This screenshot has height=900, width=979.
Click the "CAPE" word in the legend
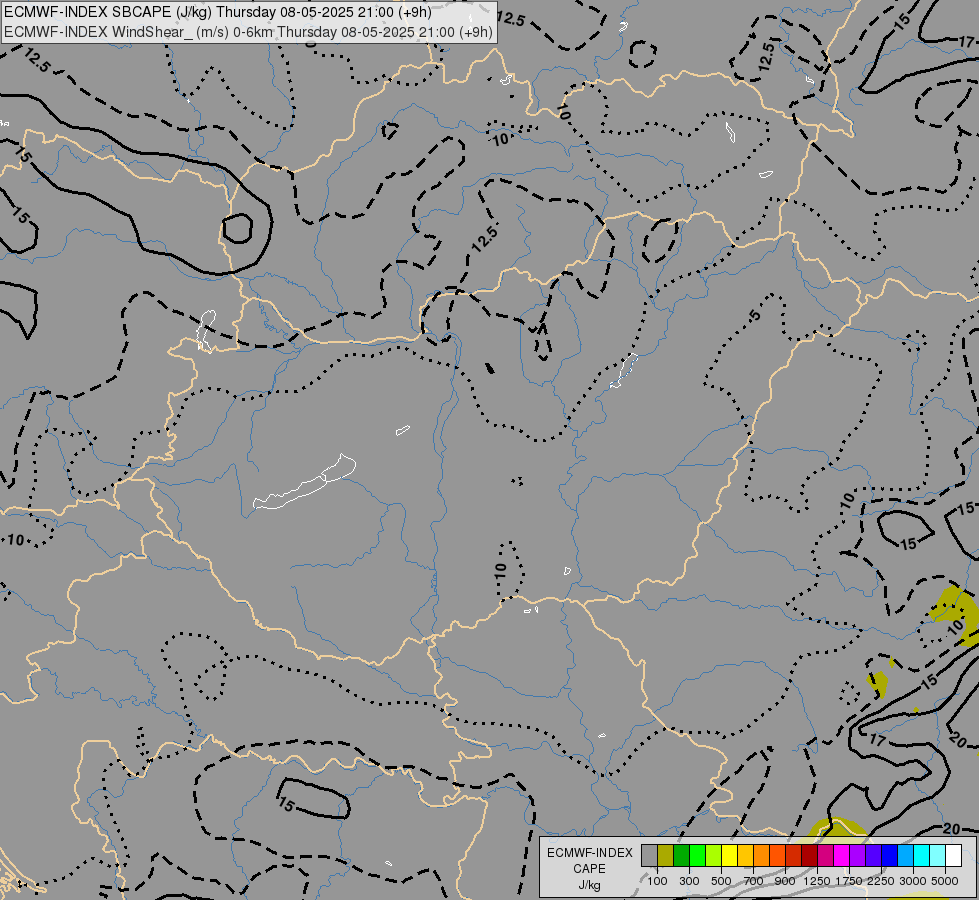coord(589,869)
